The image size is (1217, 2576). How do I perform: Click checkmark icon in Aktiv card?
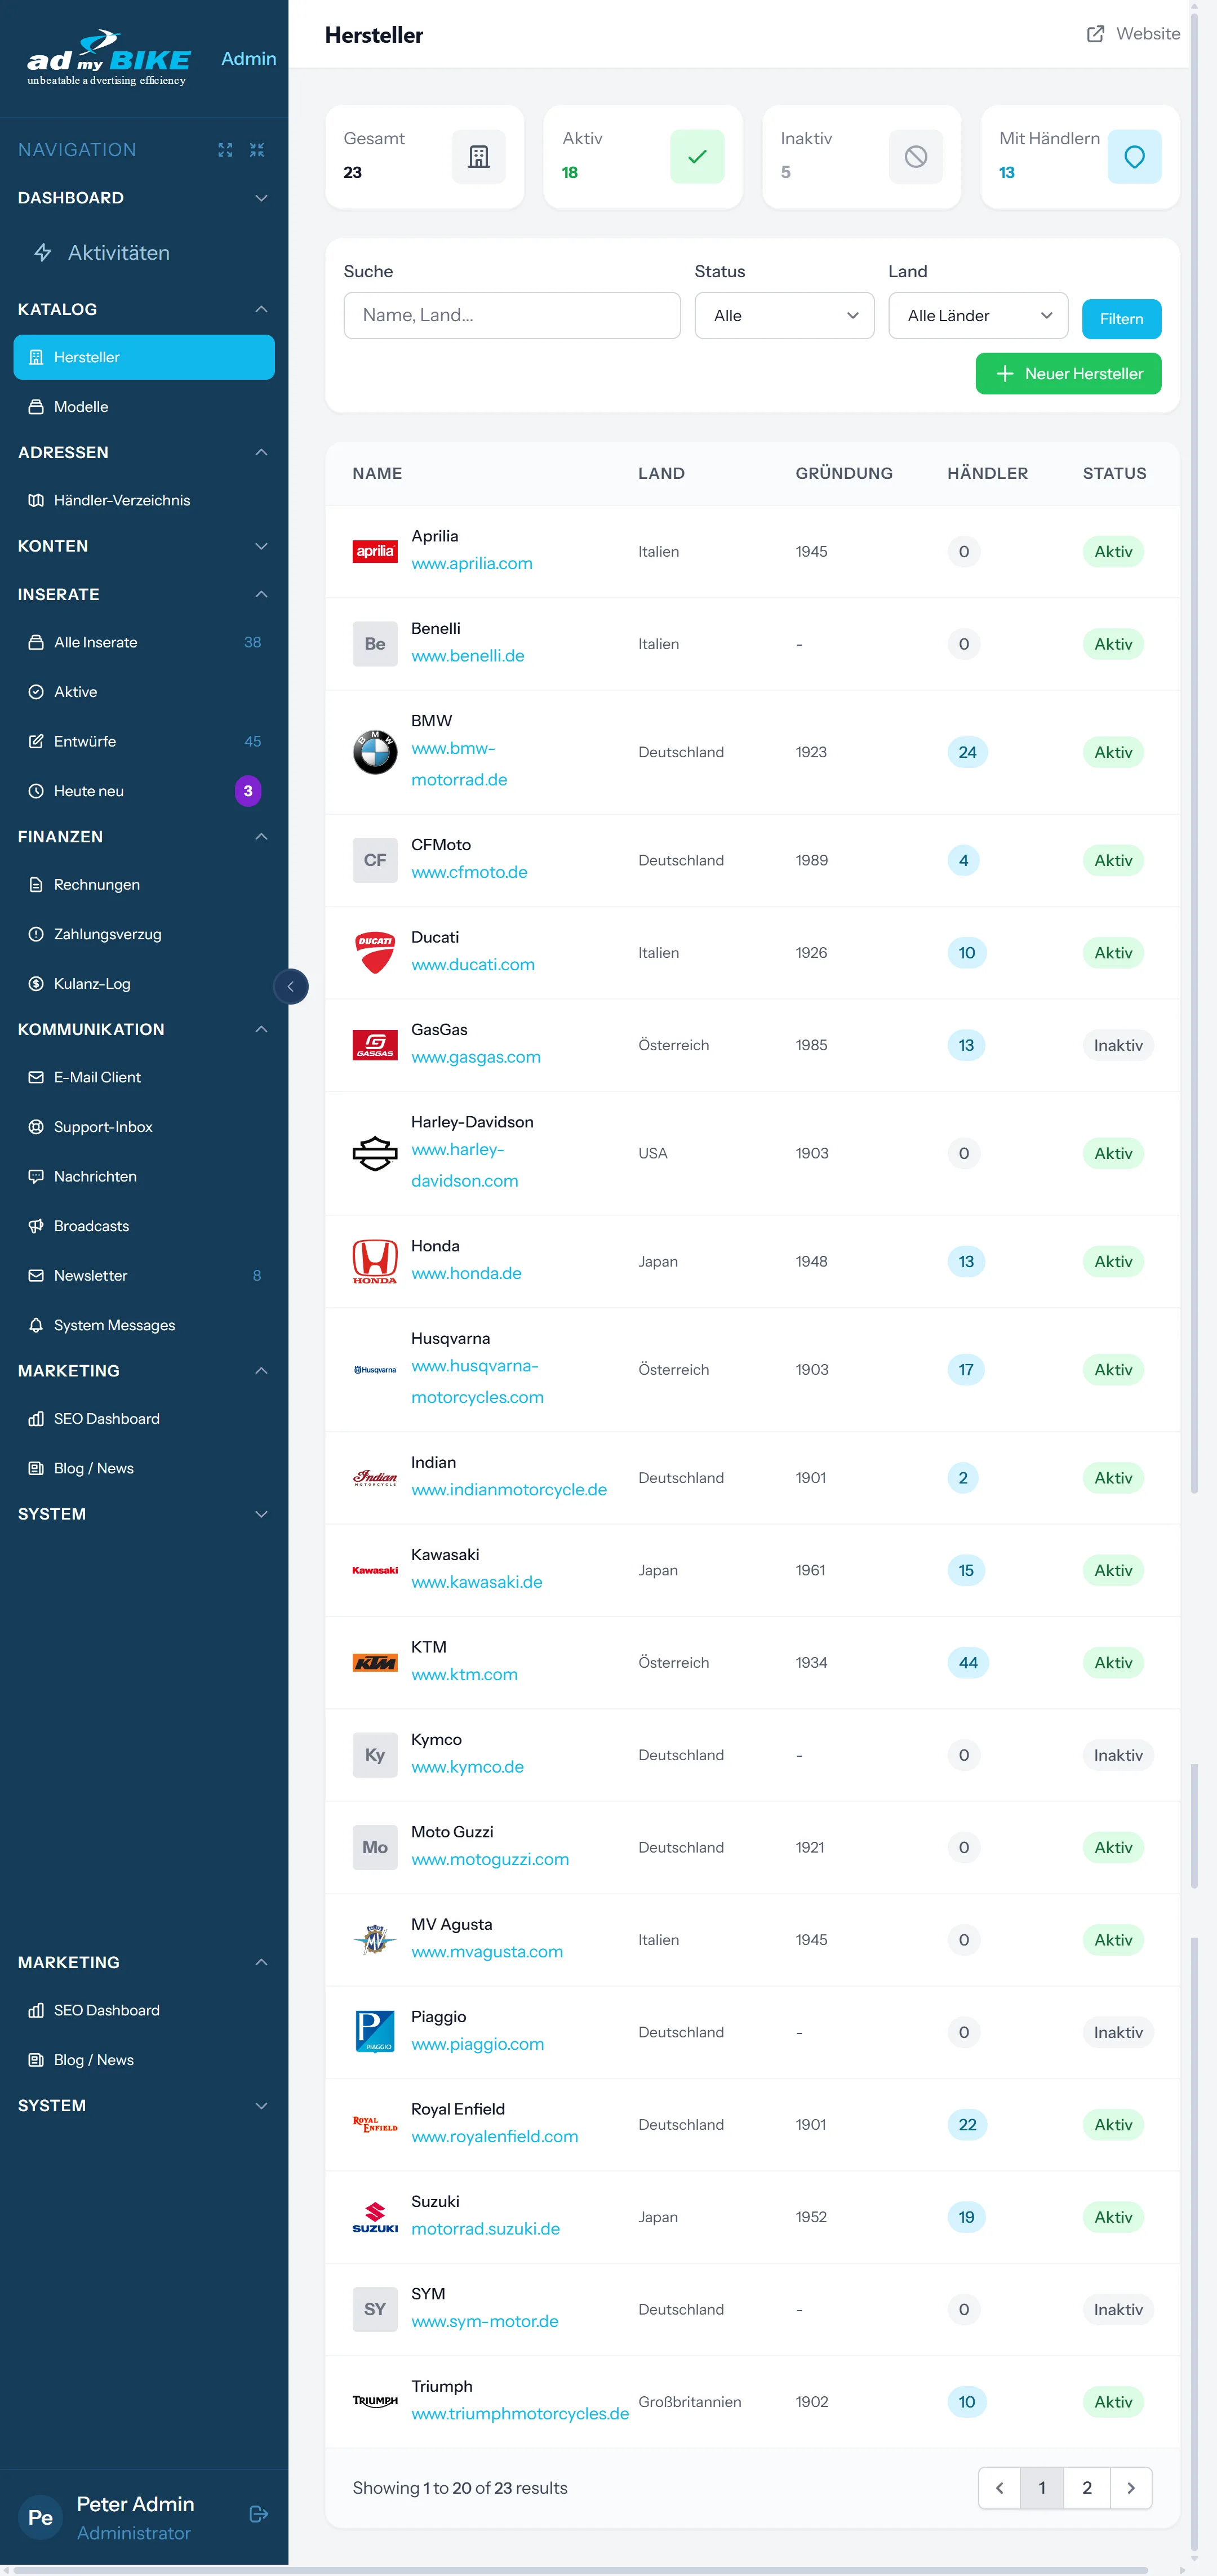tap(697, 156)
